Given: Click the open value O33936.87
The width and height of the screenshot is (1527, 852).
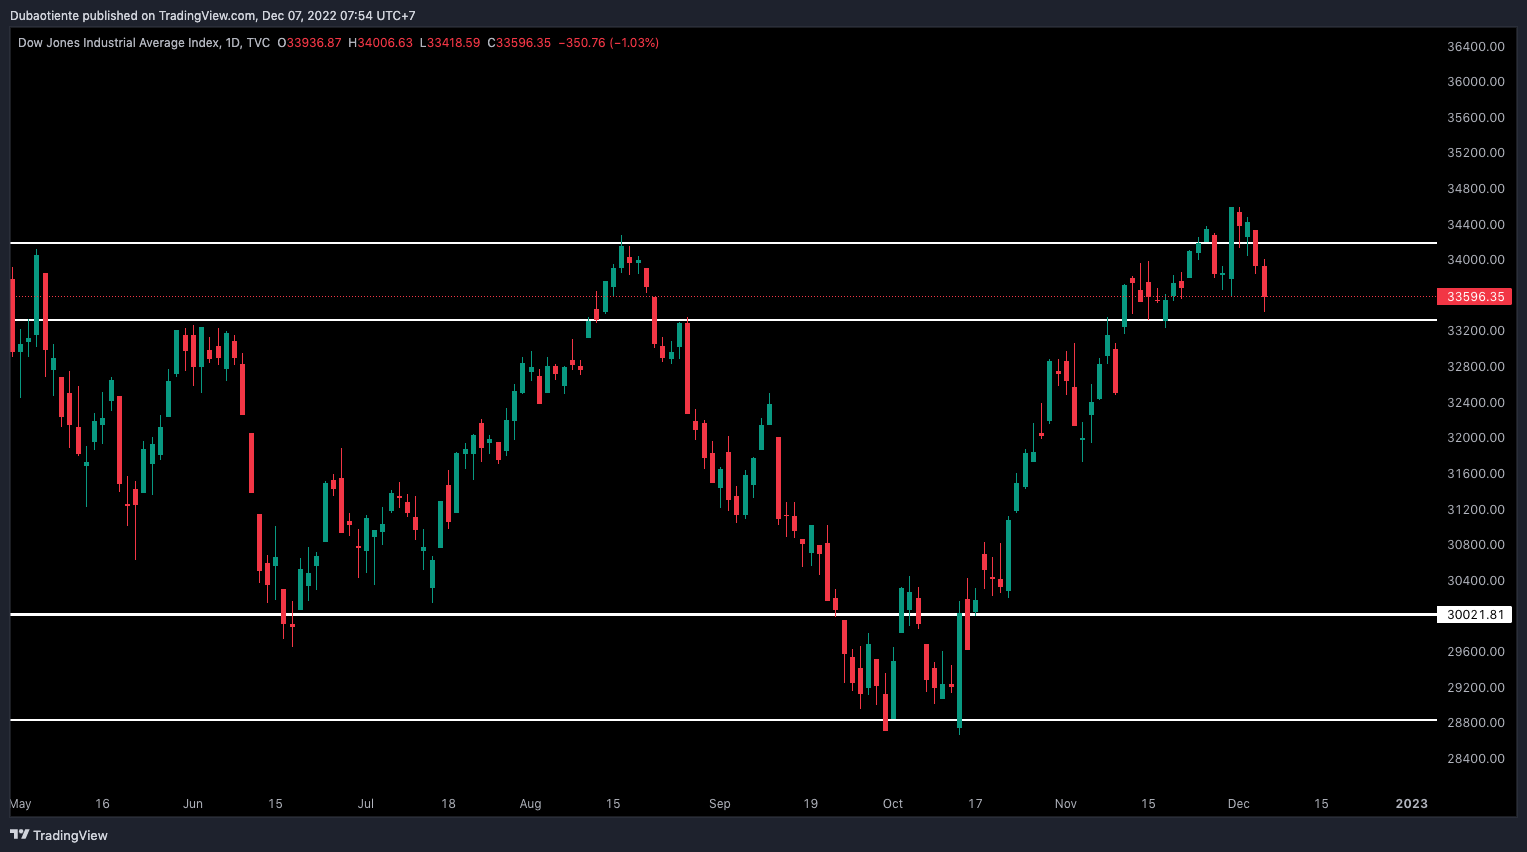Looking at the screenshot, I should (x=309, y=43).
